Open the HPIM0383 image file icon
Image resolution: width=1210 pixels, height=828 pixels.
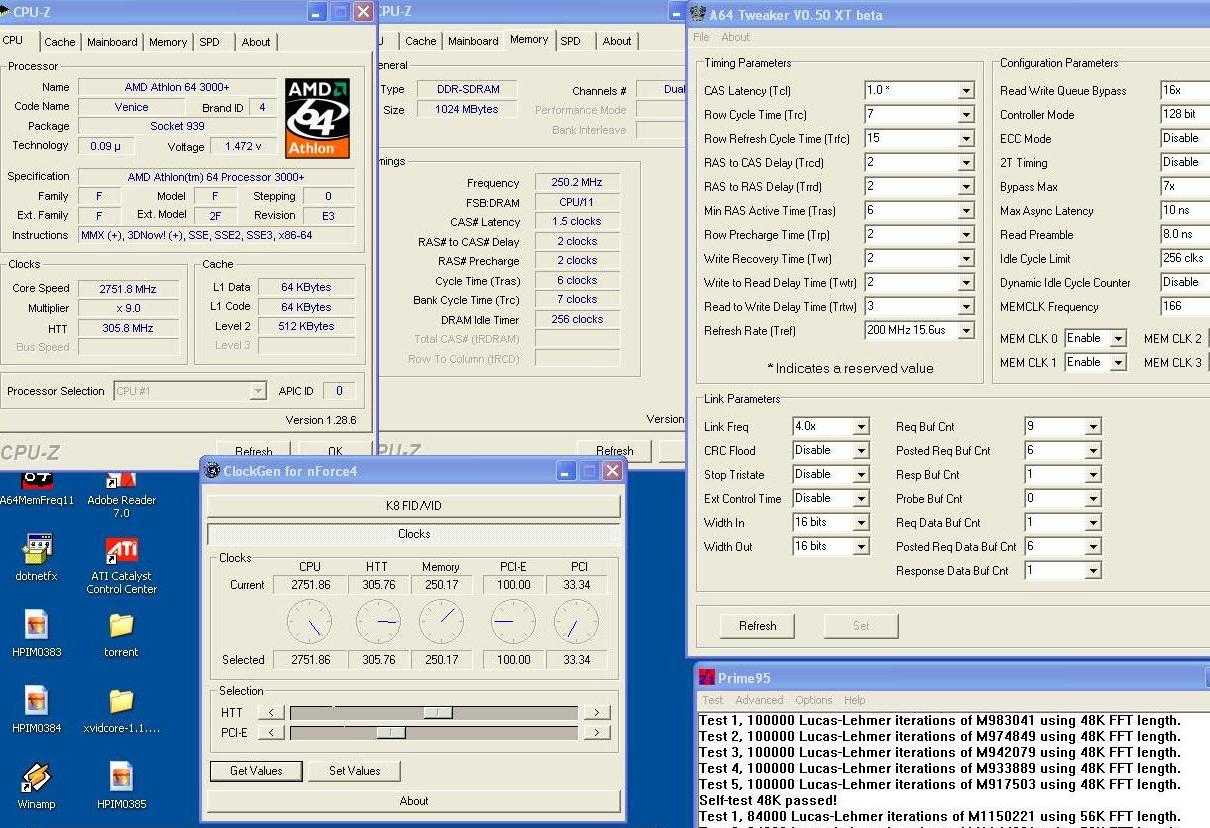tap(37, 634)
